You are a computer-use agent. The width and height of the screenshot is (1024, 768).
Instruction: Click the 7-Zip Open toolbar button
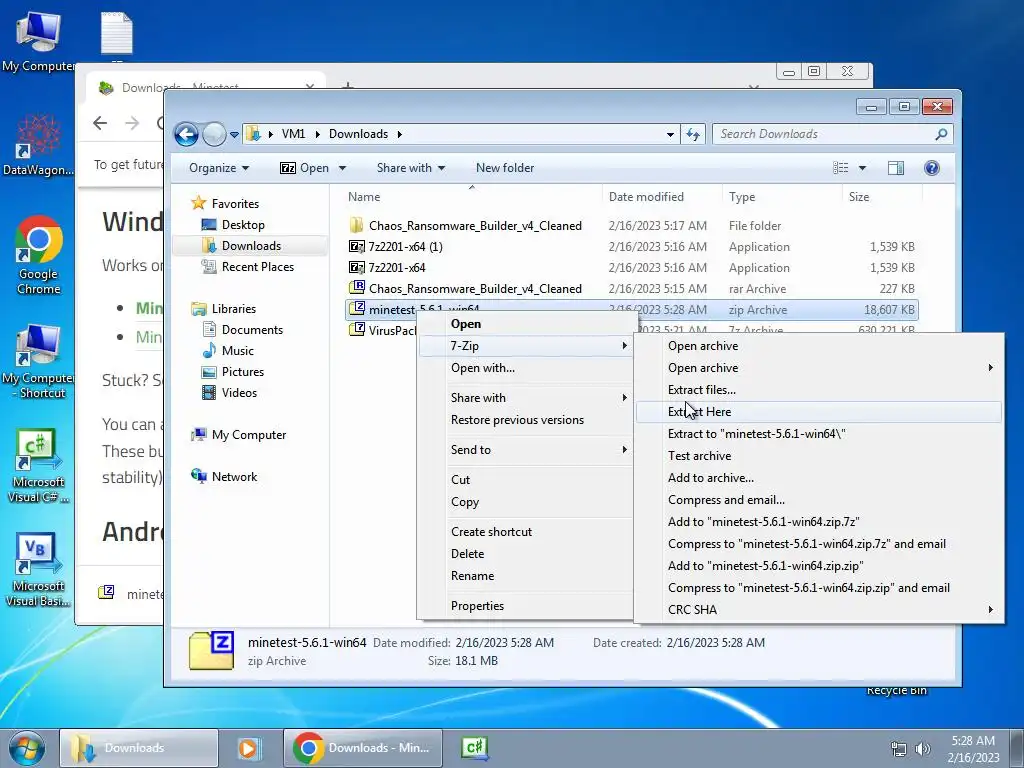click(304, 168)
